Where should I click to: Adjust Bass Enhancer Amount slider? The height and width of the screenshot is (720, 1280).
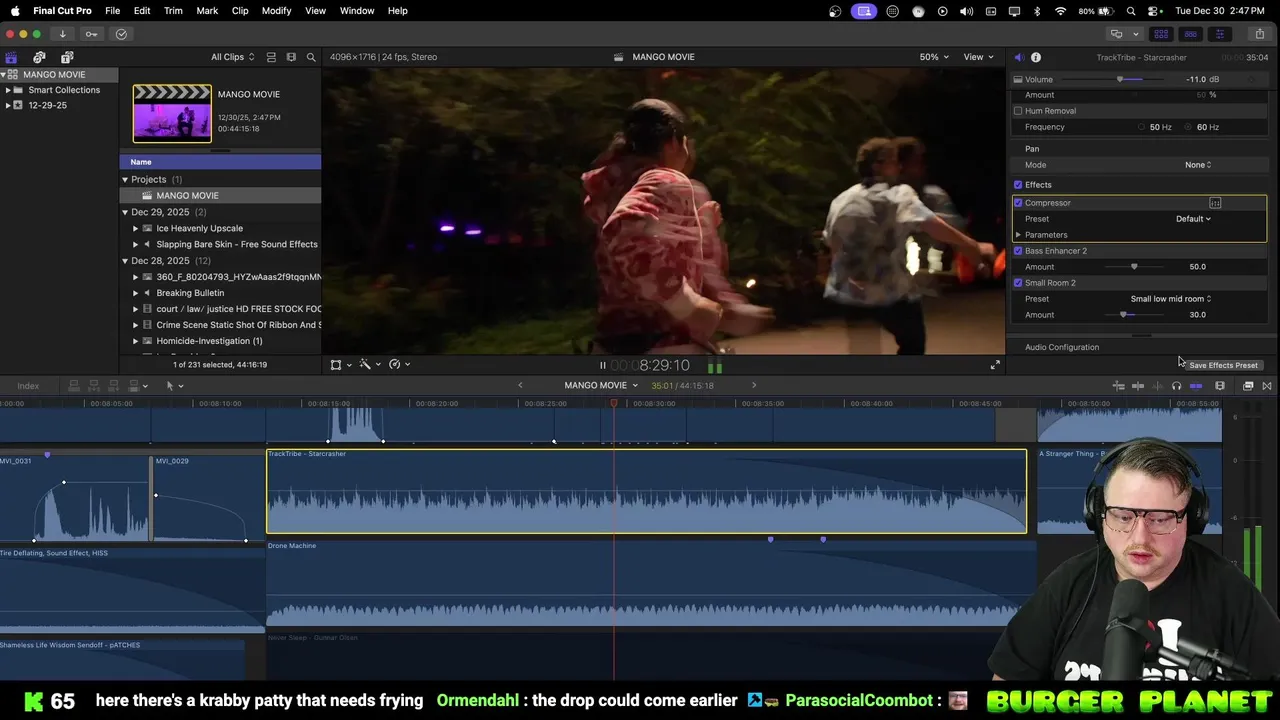coord(1134,267)
